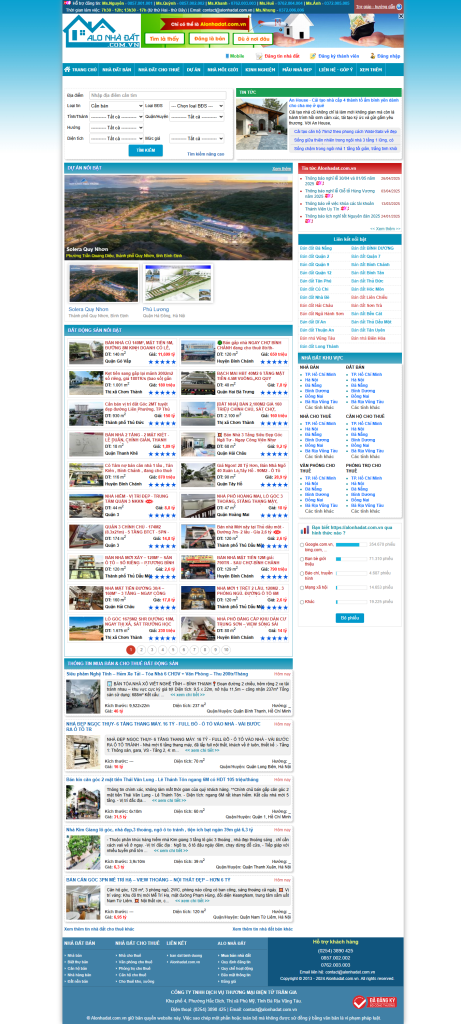Open the Quận/Huyện dropdown
Screen dimensions: 461x1024
pyautogui.click(x=197, y=116)
